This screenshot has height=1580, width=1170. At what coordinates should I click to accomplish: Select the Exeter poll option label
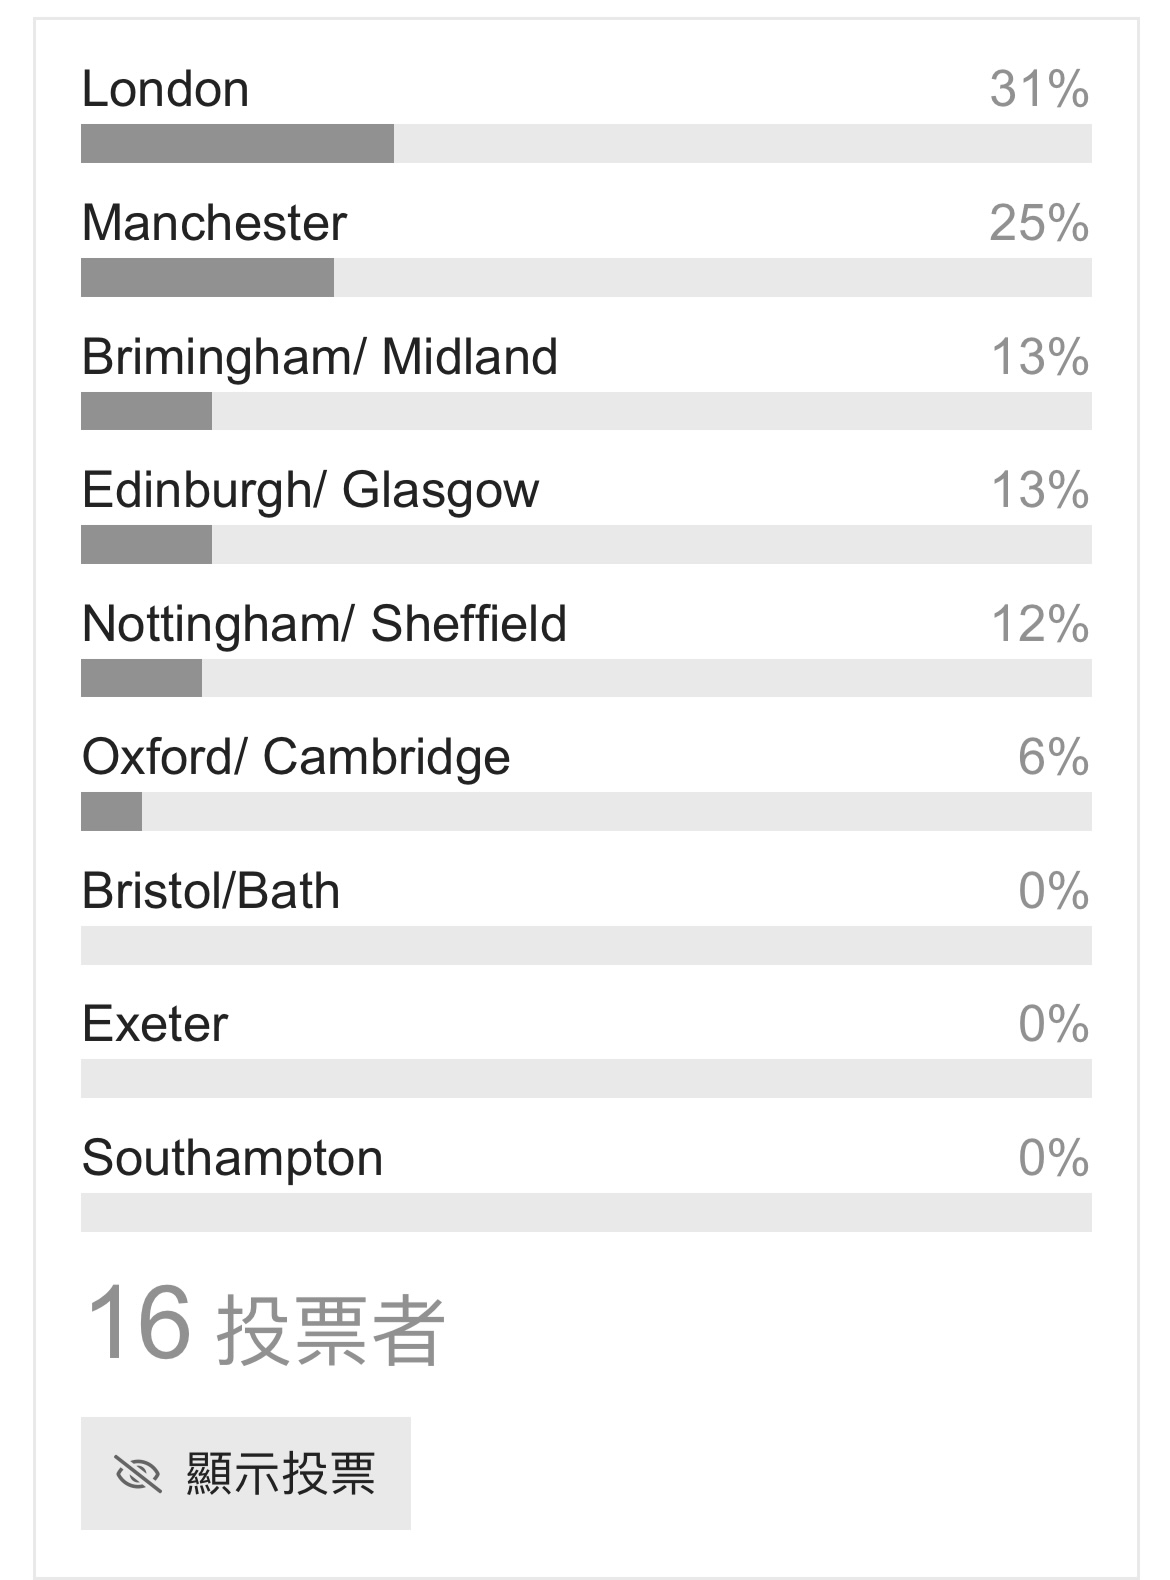155,1024
